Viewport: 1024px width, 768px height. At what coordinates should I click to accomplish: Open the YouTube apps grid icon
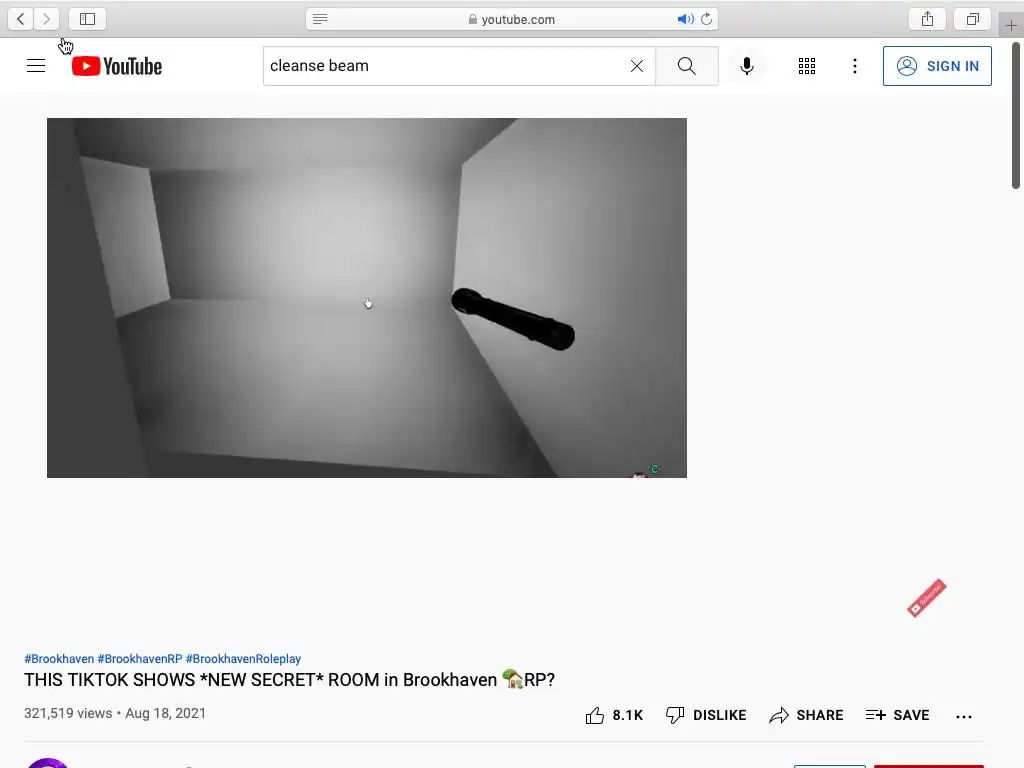pos(807,66)
